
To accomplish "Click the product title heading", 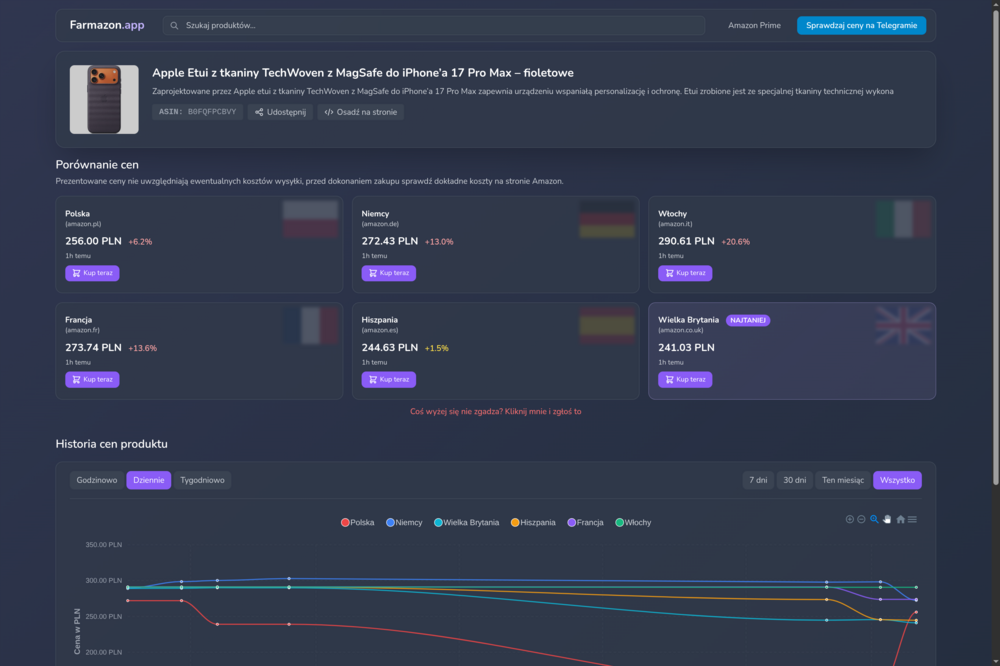I will pos(362,73).
